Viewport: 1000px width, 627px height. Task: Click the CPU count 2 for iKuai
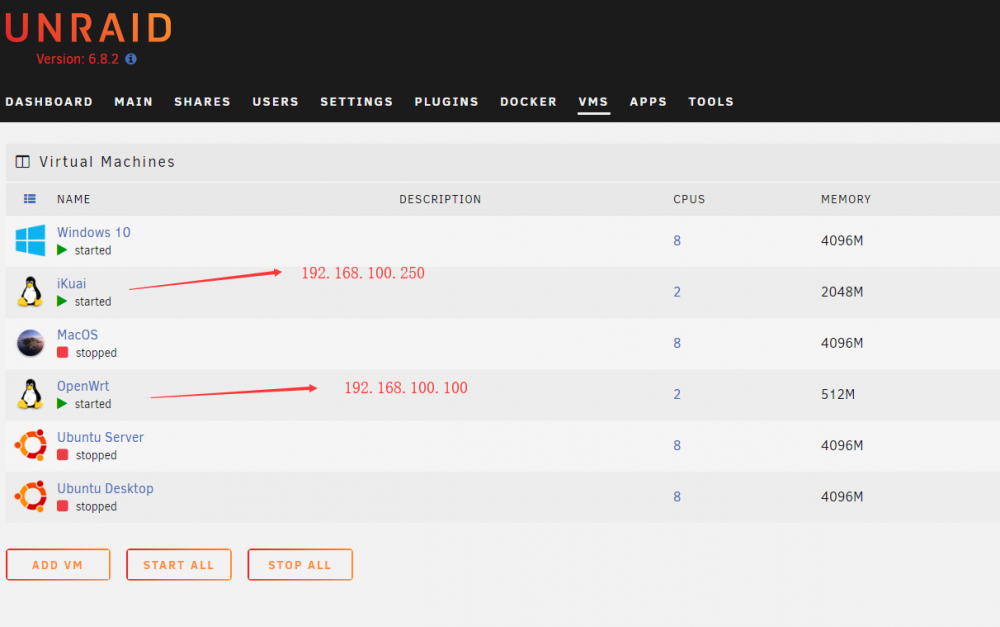(x=677, y=291)
